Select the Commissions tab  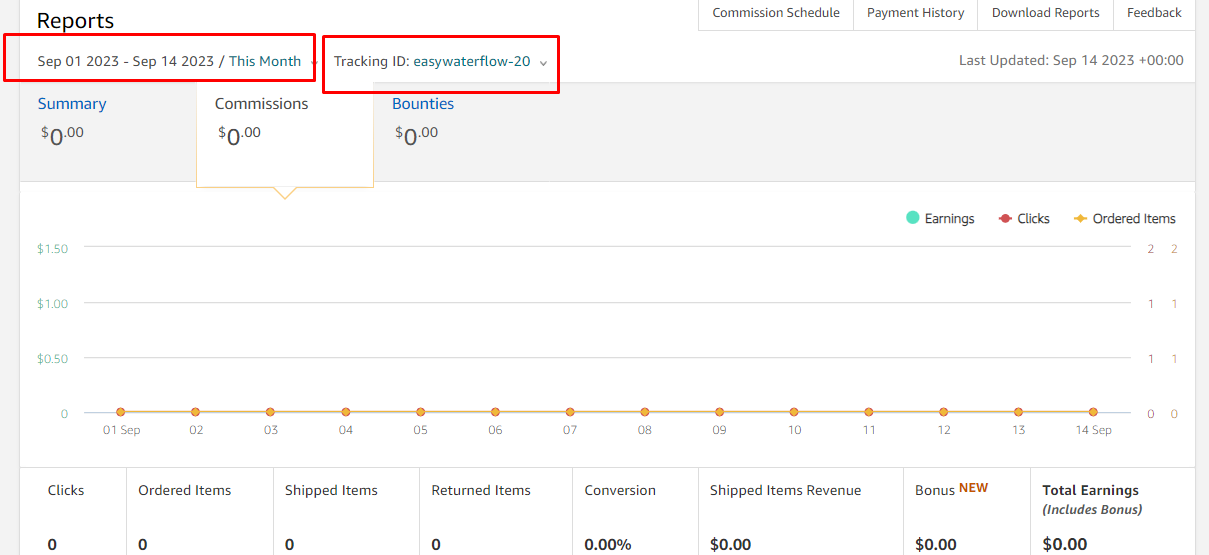point(262,104)
